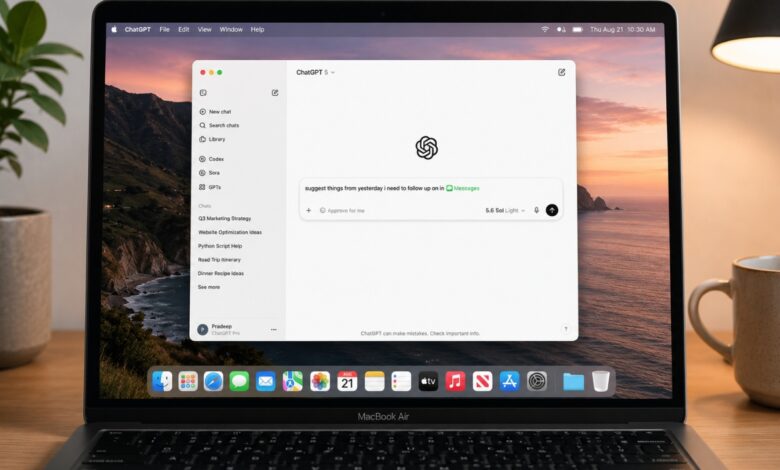Open the Library section
This screenshot has height=470, width=780.
click(x=212, y=139)
